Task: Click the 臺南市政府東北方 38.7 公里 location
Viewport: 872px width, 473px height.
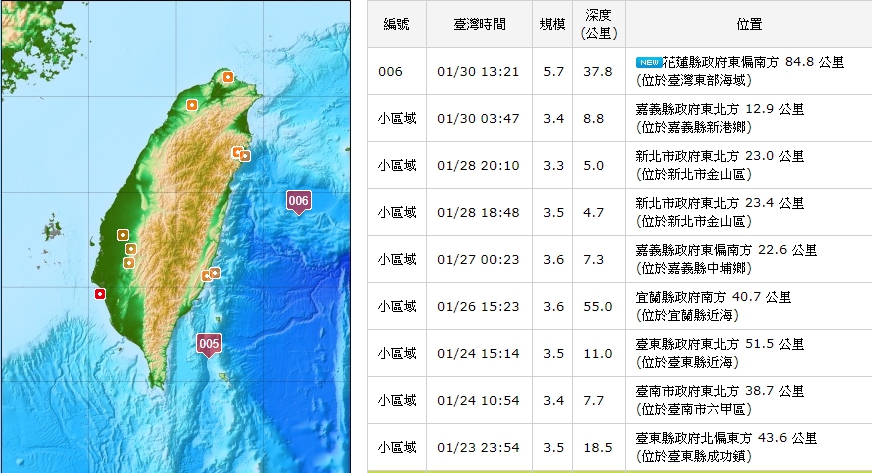Action: coord(720,391)
